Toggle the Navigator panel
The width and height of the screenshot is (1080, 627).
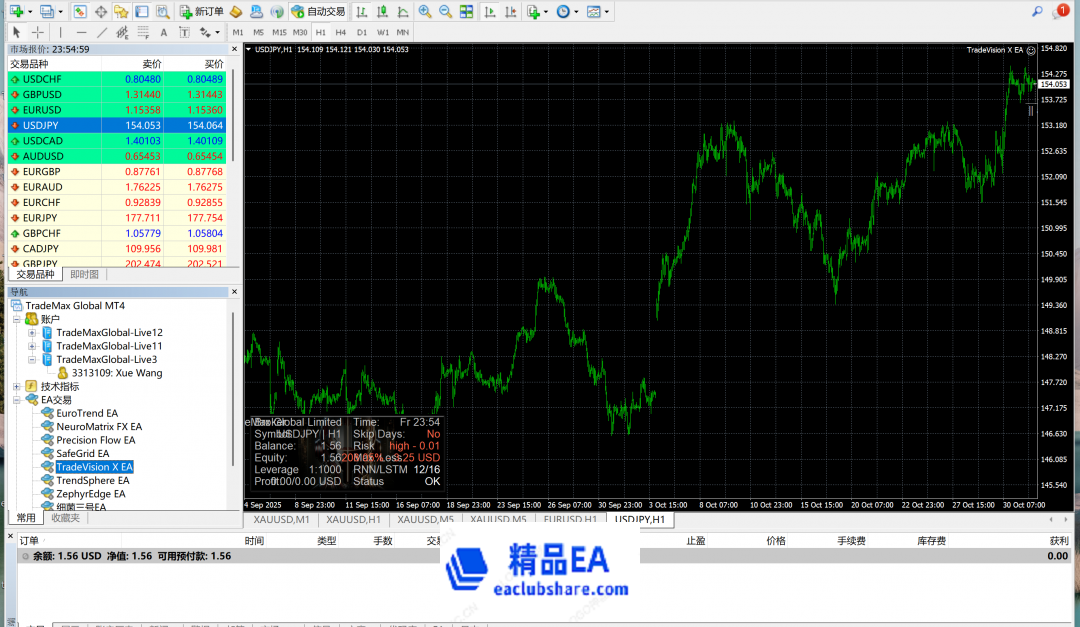pos(121,12)
